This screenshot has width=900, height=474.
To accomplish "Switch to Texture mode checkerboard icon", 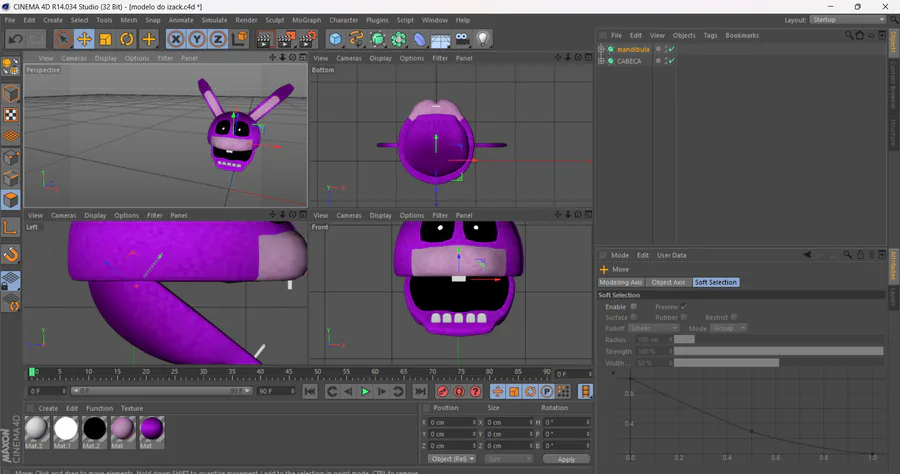I will [x=11, y=115].
